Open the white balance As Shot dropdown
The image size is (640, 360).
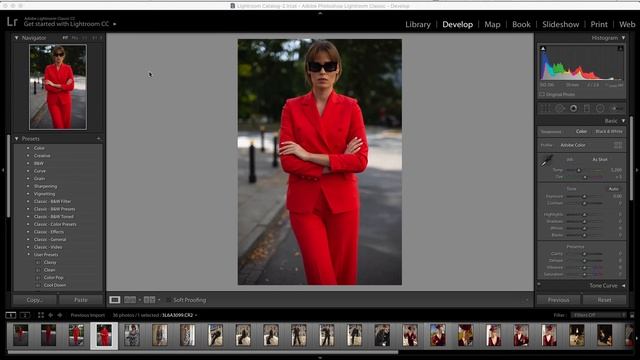600,159
